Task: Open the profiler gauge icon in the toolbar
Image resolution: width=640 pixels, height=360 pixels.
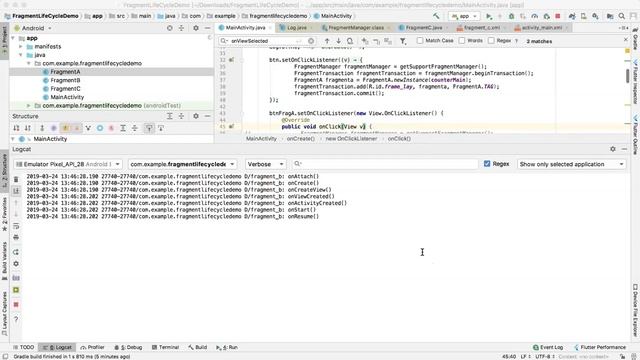Action: (535, 16)
